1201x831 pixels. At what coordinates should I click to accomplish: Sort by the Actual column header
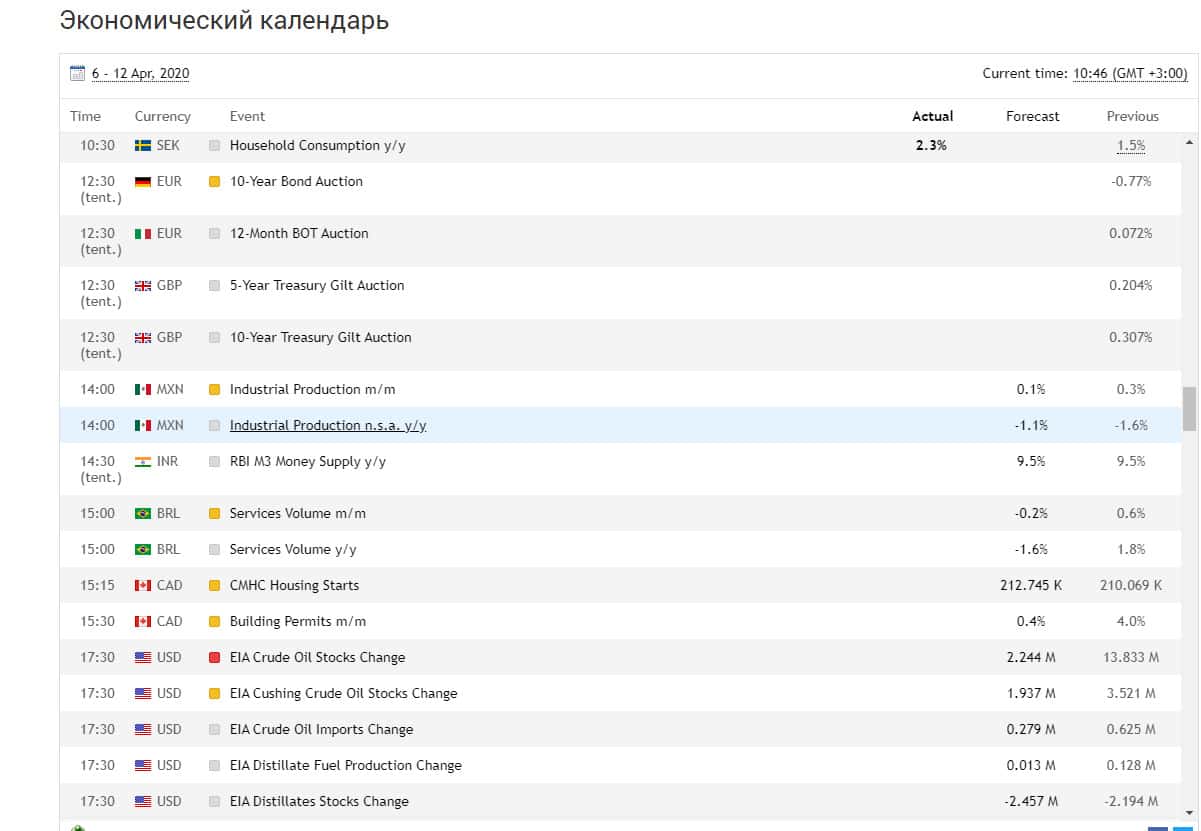tap(932, 116)
